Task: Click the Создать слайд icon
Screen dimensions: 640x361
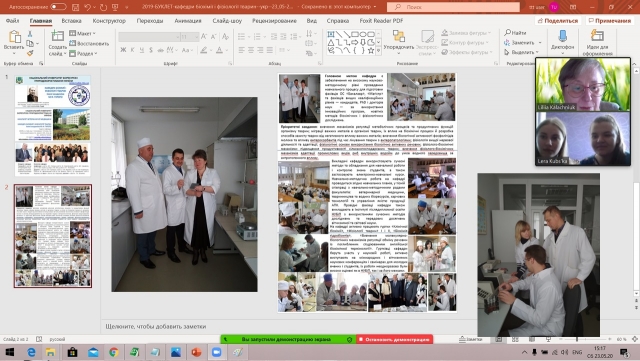Action: click(x=57, y=36)
